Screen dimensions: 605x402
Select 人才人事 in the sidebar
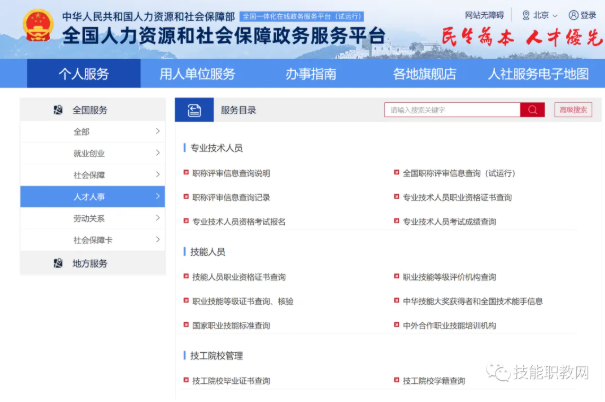[x=93, y=196]
